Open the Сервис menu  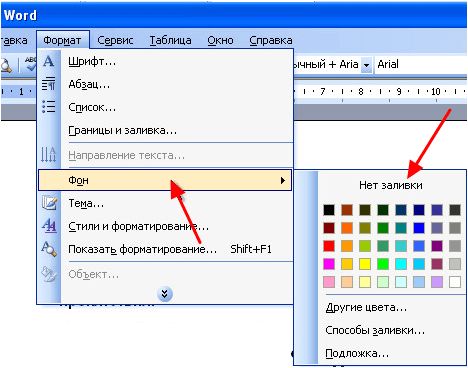click(x=115, y=40)
